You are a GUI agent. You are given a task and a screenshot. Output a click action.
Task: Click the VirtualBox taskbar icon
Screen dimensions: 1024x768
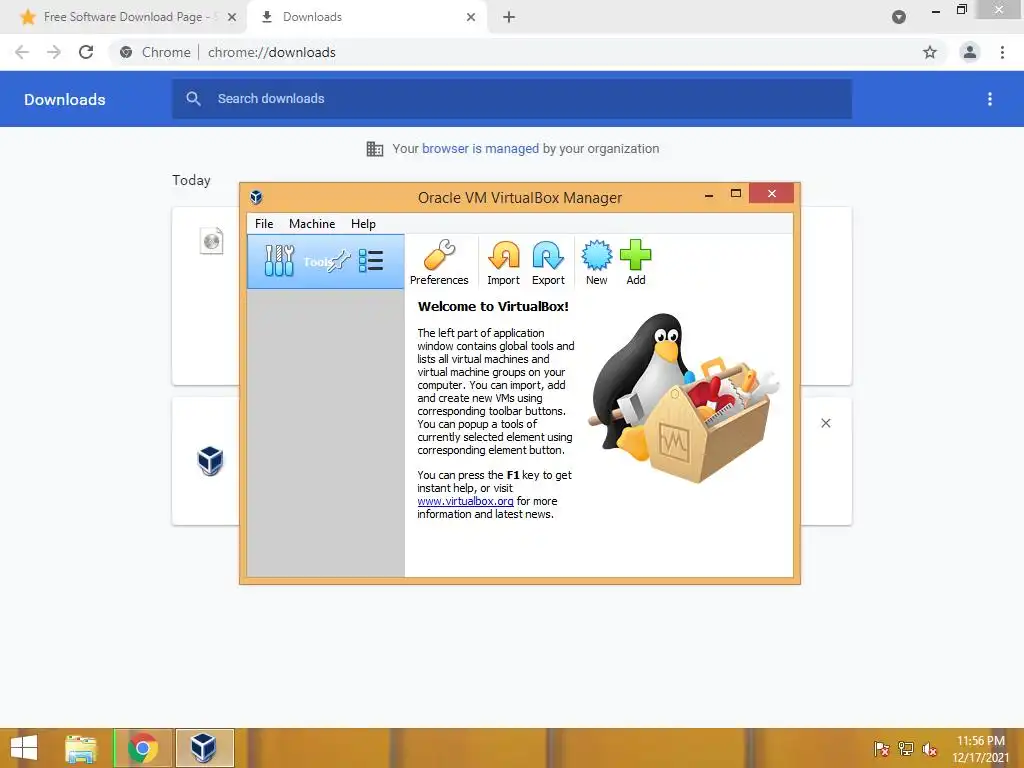coord(204,748)
